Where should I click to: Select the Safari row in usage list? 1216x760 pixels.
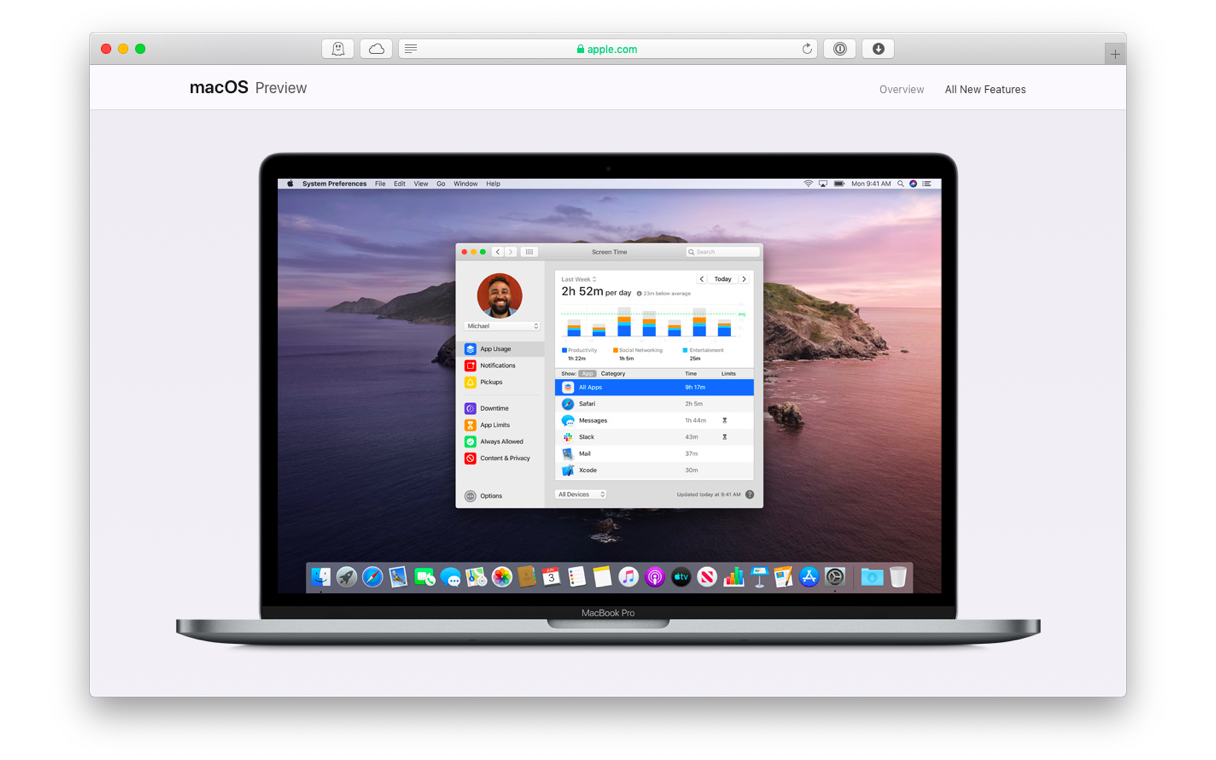[654, 404]
